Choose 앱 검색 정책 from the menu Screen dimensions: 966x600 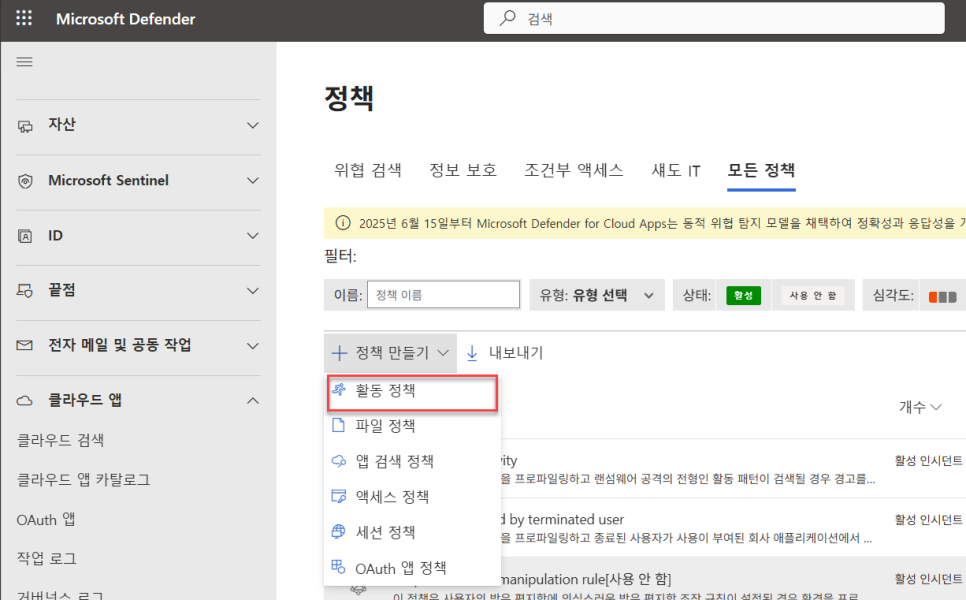(x=412, y=461)
